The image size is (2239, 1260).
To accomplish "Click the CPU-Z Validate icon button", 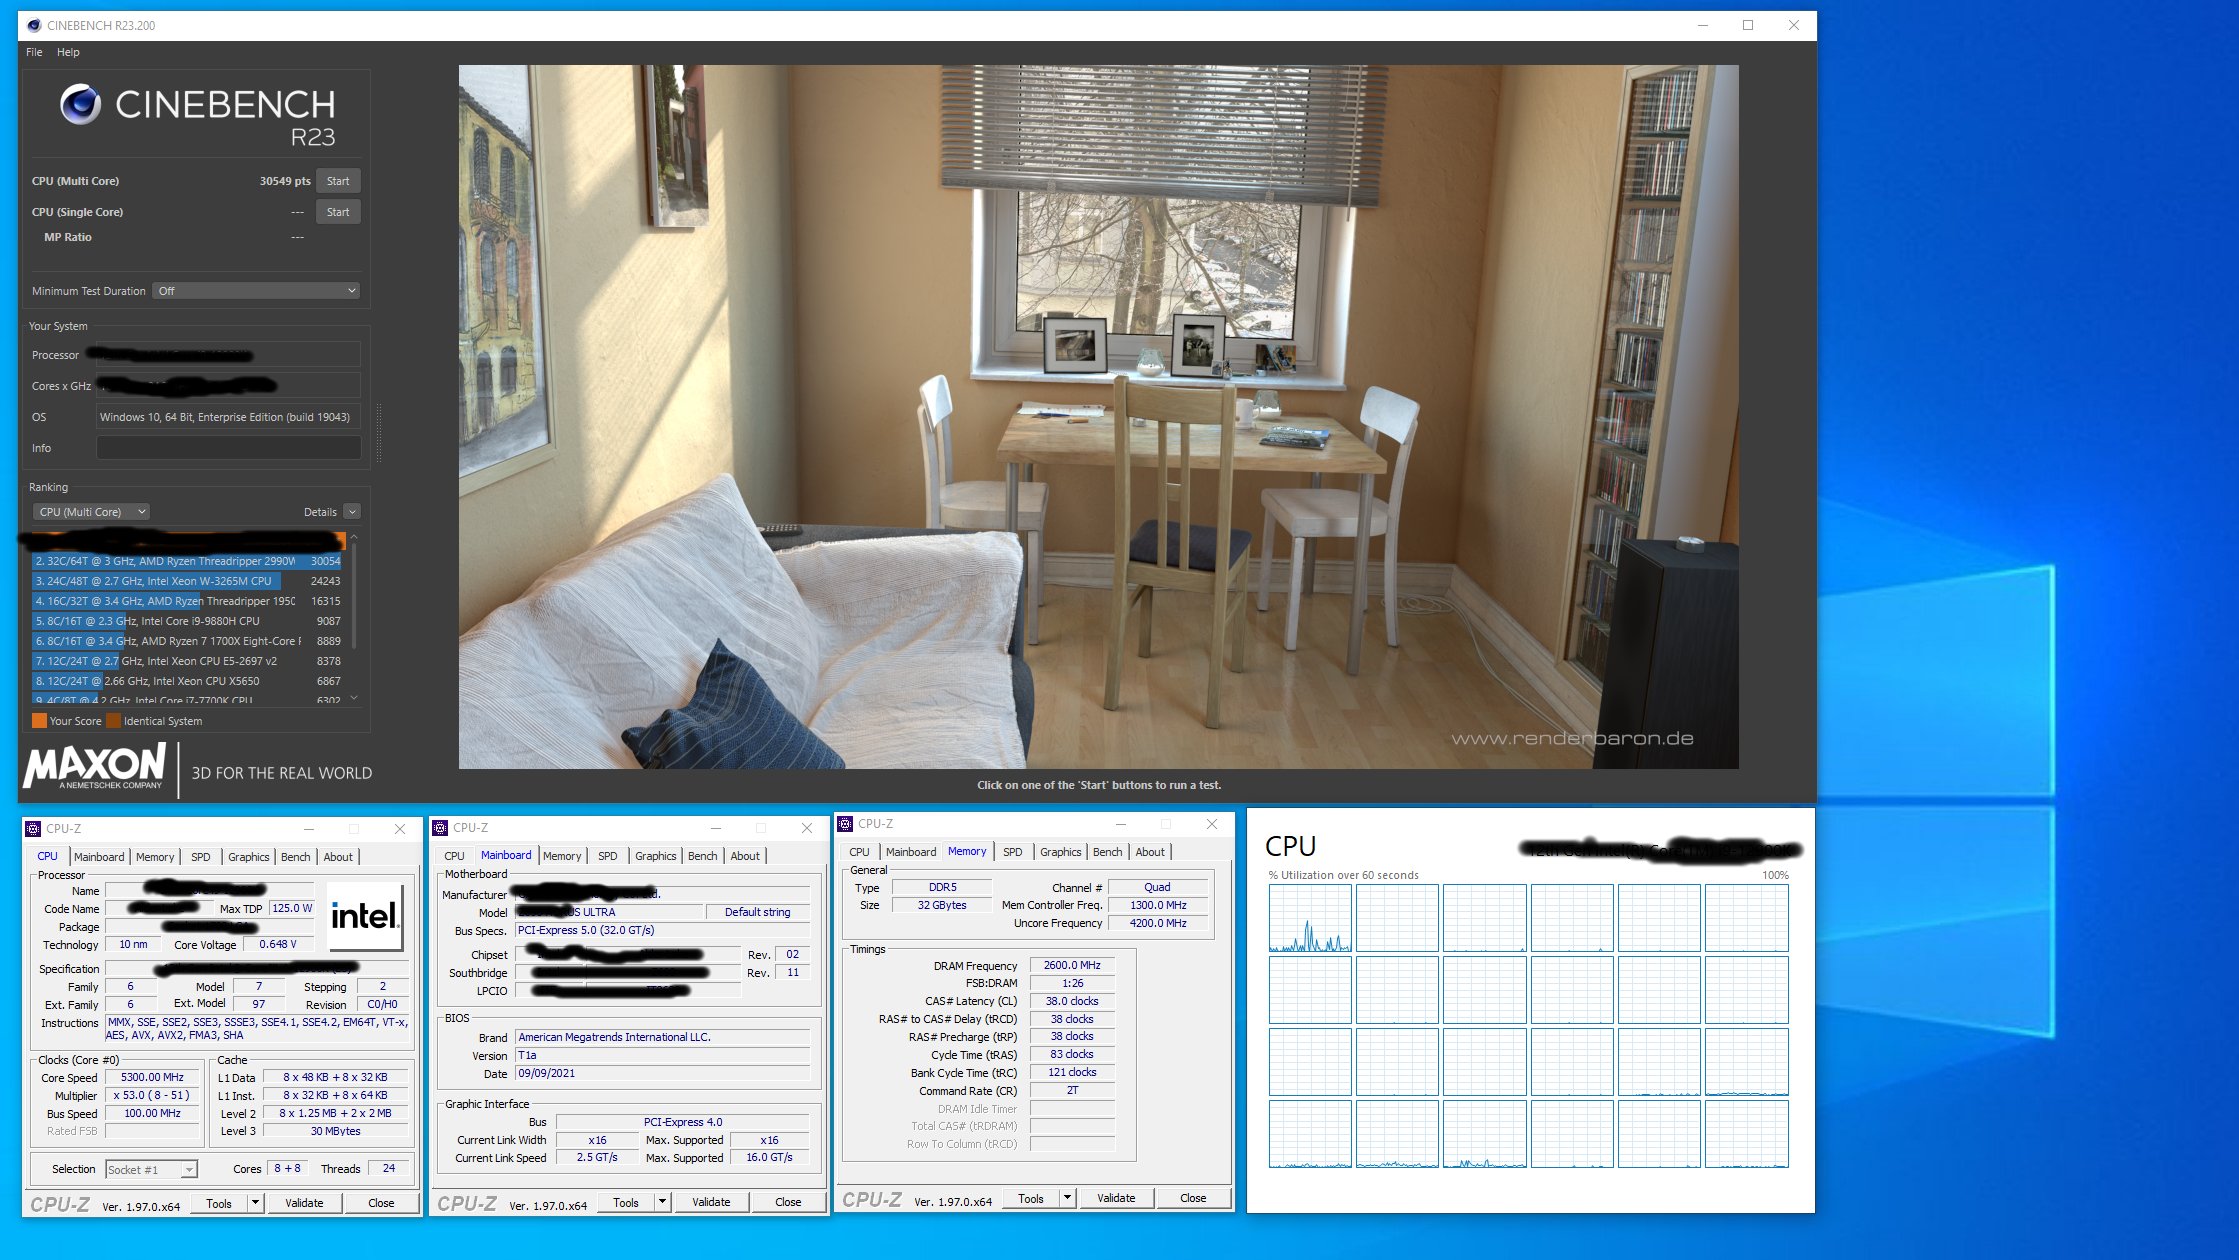I will click(303, 1203).
